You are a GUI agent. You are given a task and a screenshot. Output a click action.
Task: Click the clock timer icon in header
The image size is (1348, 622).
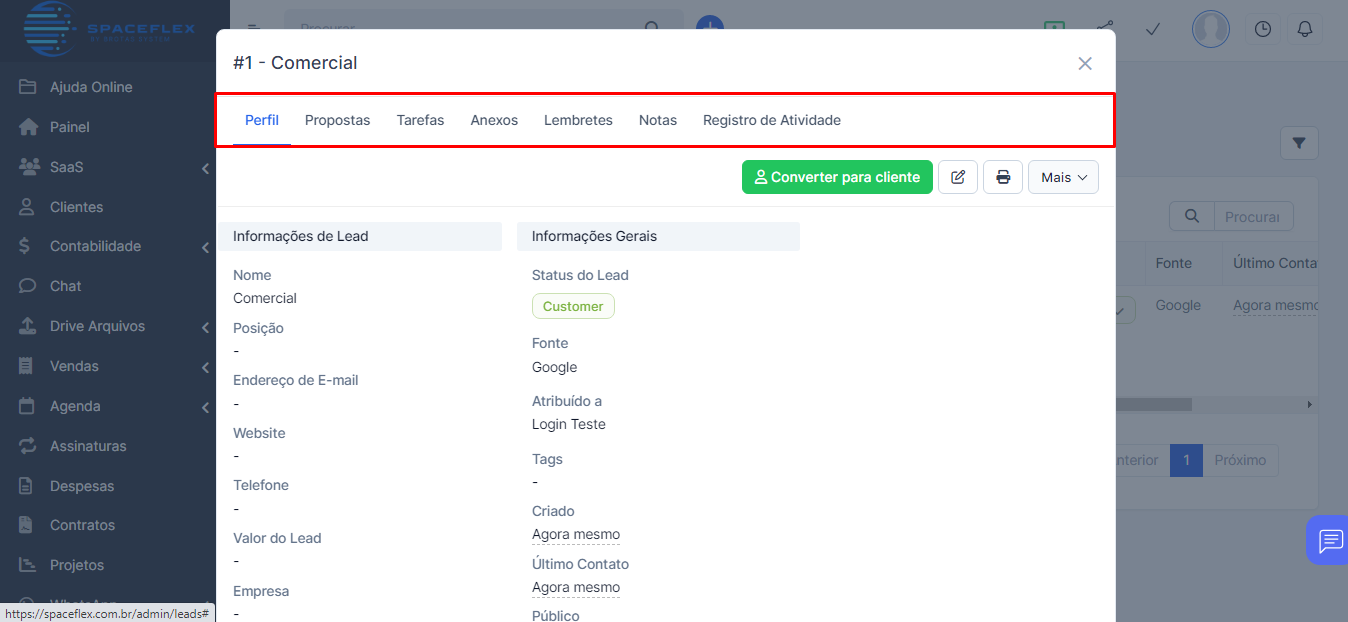(1263, 29)
